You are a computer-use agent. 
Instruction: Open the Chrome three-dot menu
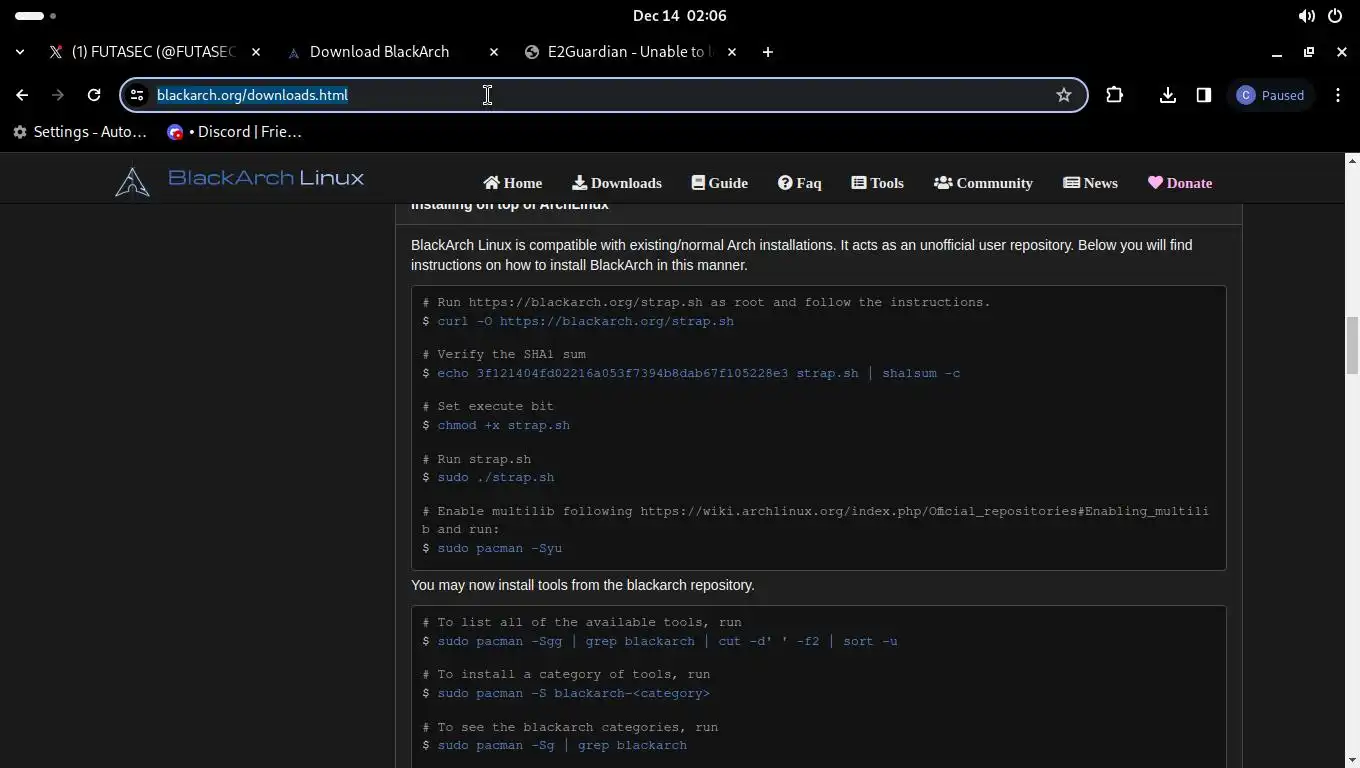click(x=1338, y=95)
